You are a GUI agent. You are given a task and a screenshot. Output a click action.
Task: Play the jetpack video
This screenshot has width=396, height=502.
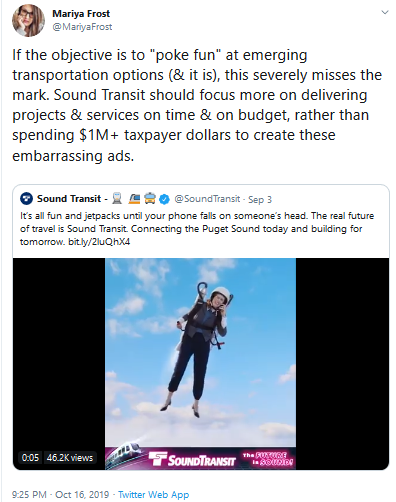click(200, 363)
